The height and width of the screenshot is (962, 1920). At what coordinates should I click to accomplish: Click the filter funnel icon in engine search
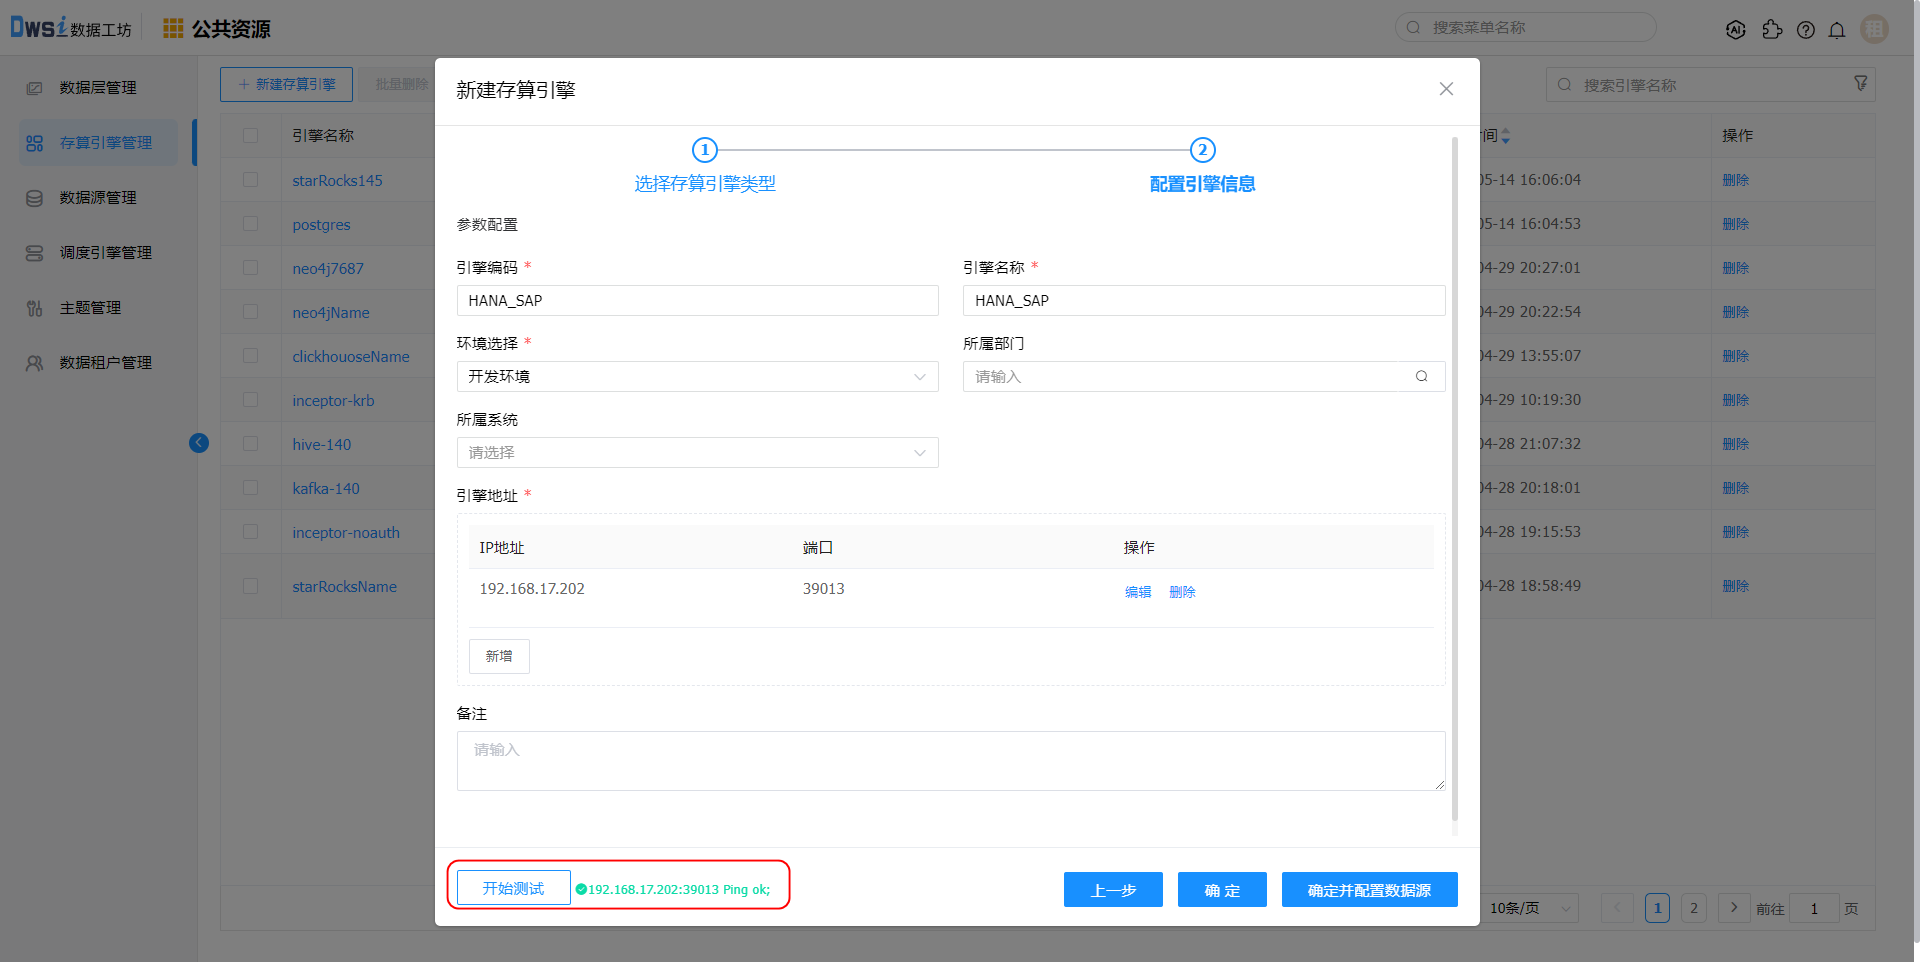1860,84
